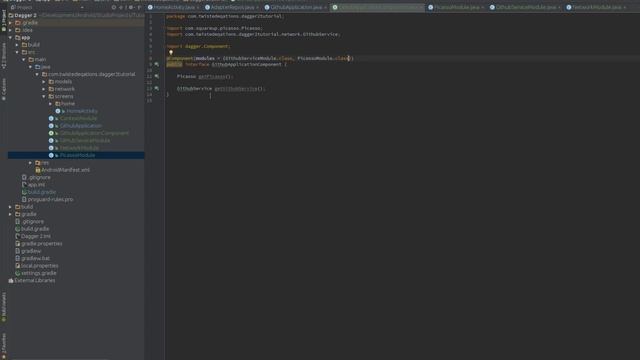Click the models package folder icon

tap(51, 82)
